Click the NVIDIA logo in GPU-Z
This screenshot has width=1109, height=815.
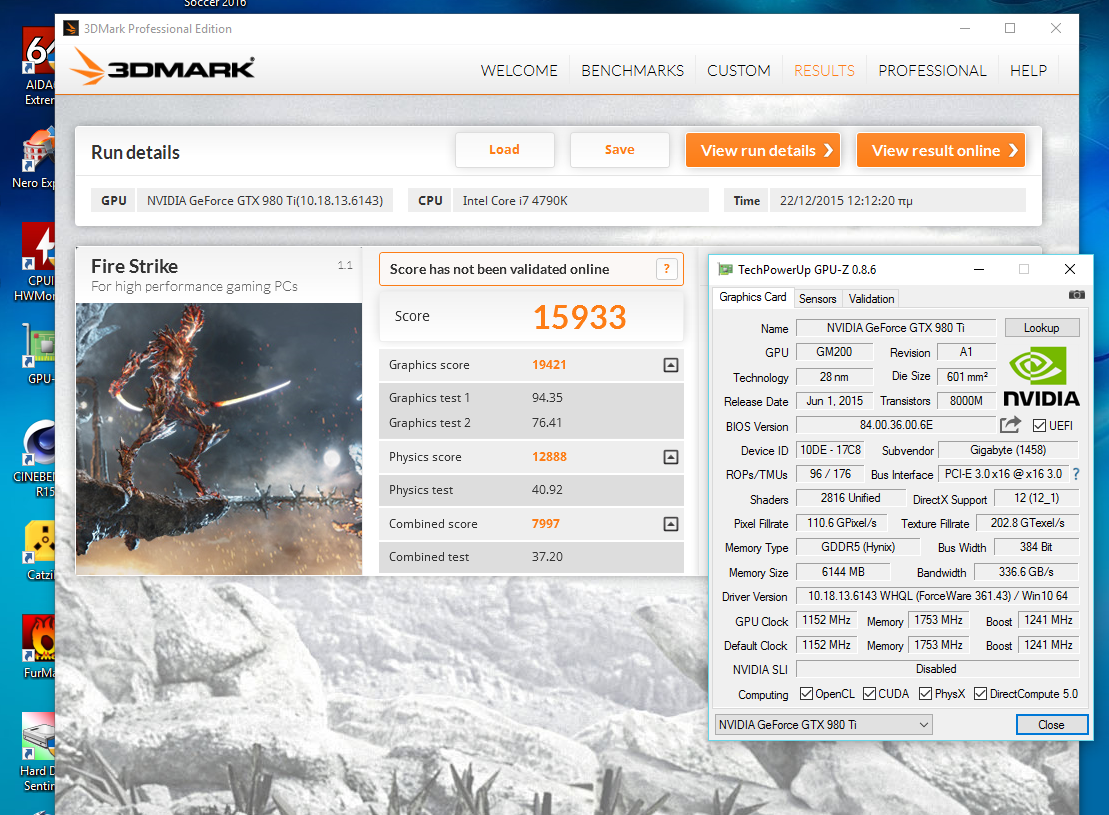(1041, 378)
